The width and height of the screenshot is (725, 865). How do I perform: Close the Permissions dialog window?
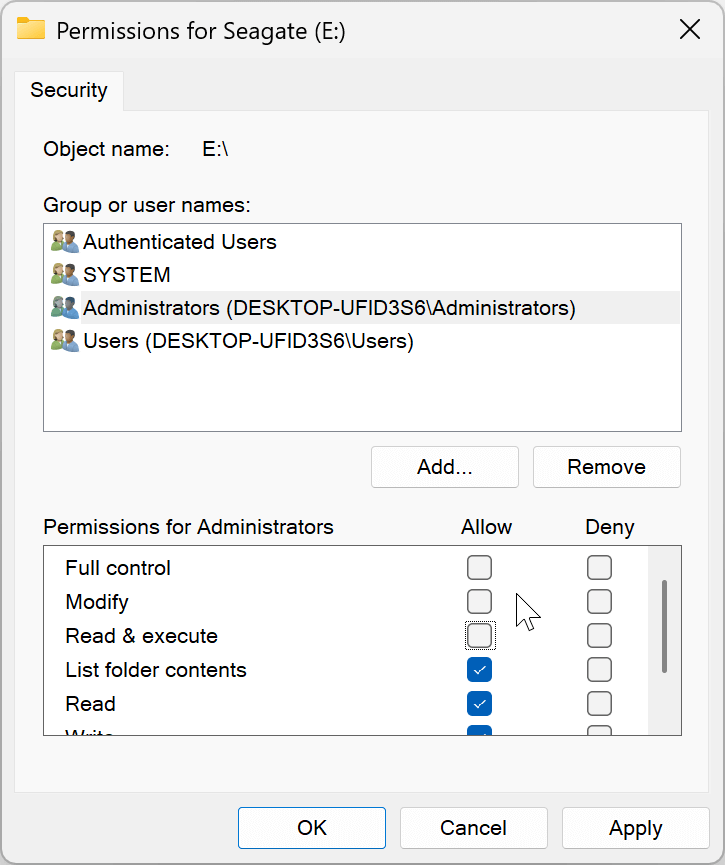[x=689, y=30]
